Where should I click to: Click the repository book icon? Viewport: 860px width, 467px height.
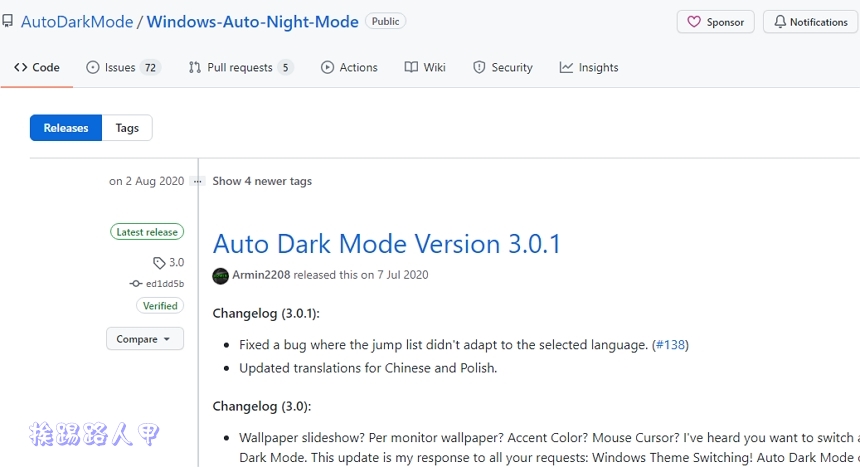click(x=7, y=21)
